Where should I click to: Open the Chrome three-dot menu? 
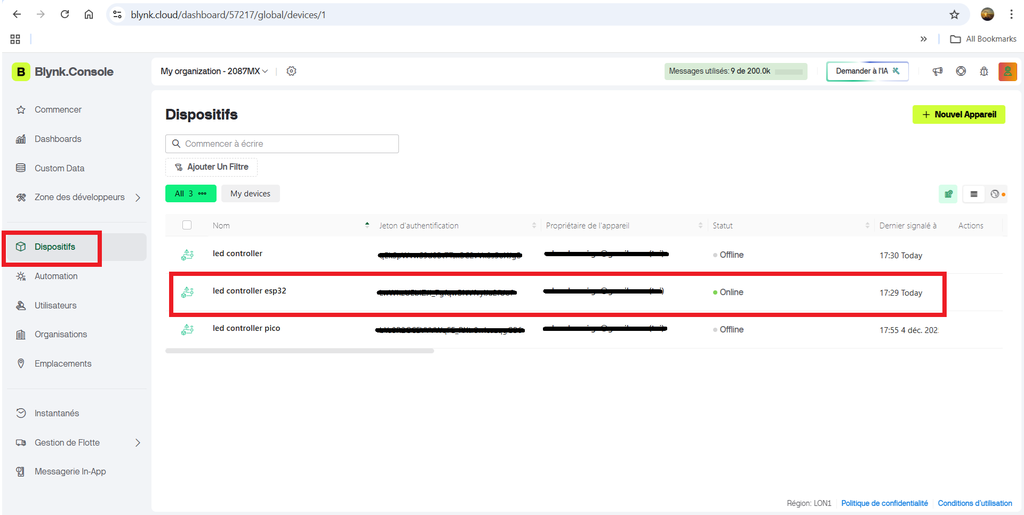coord(1011,14)
